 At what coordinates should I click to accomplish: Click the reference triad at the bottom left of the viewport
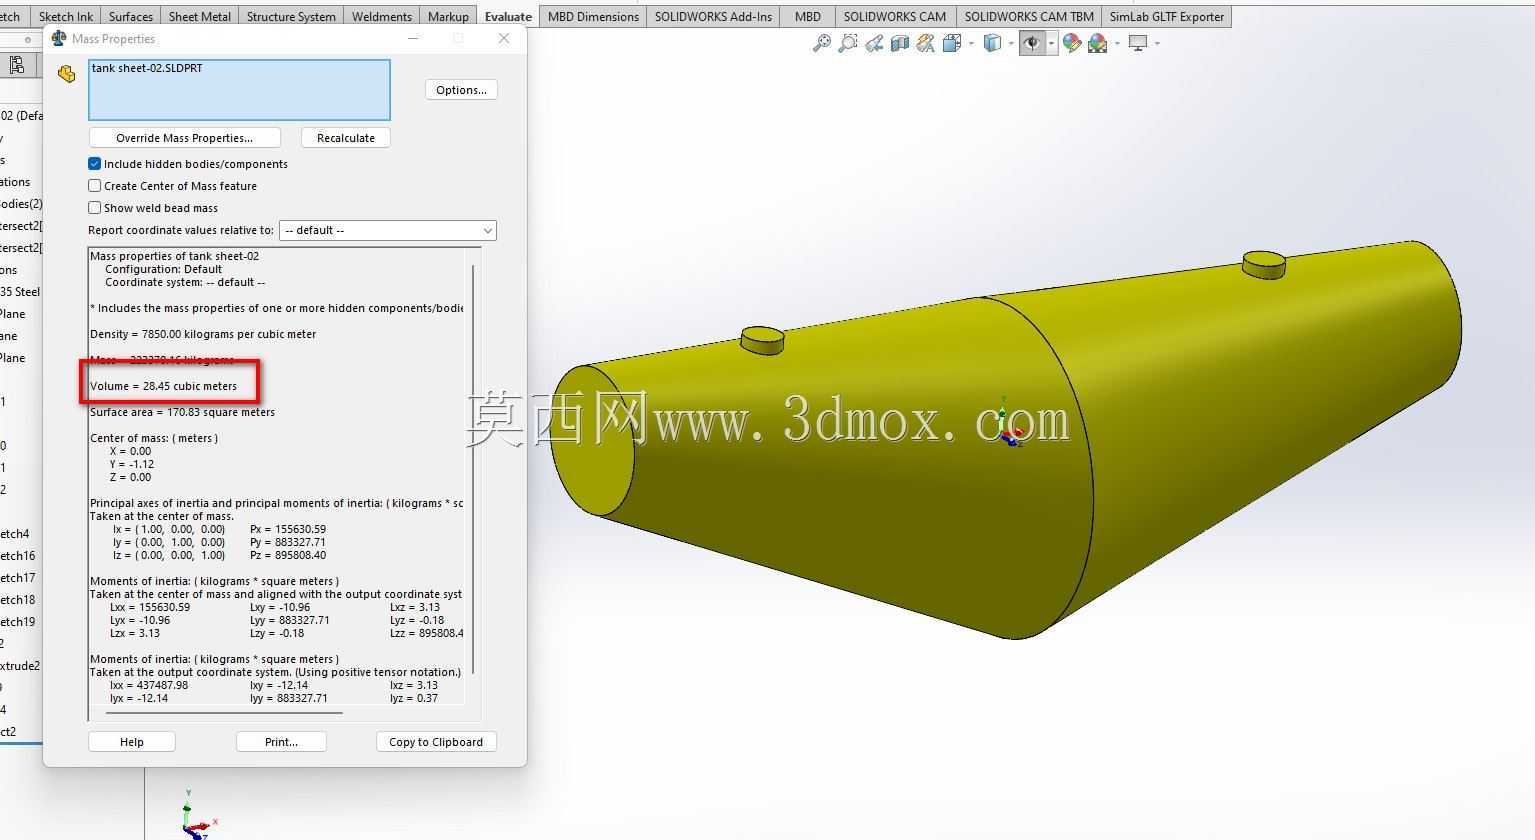point(196,815)
